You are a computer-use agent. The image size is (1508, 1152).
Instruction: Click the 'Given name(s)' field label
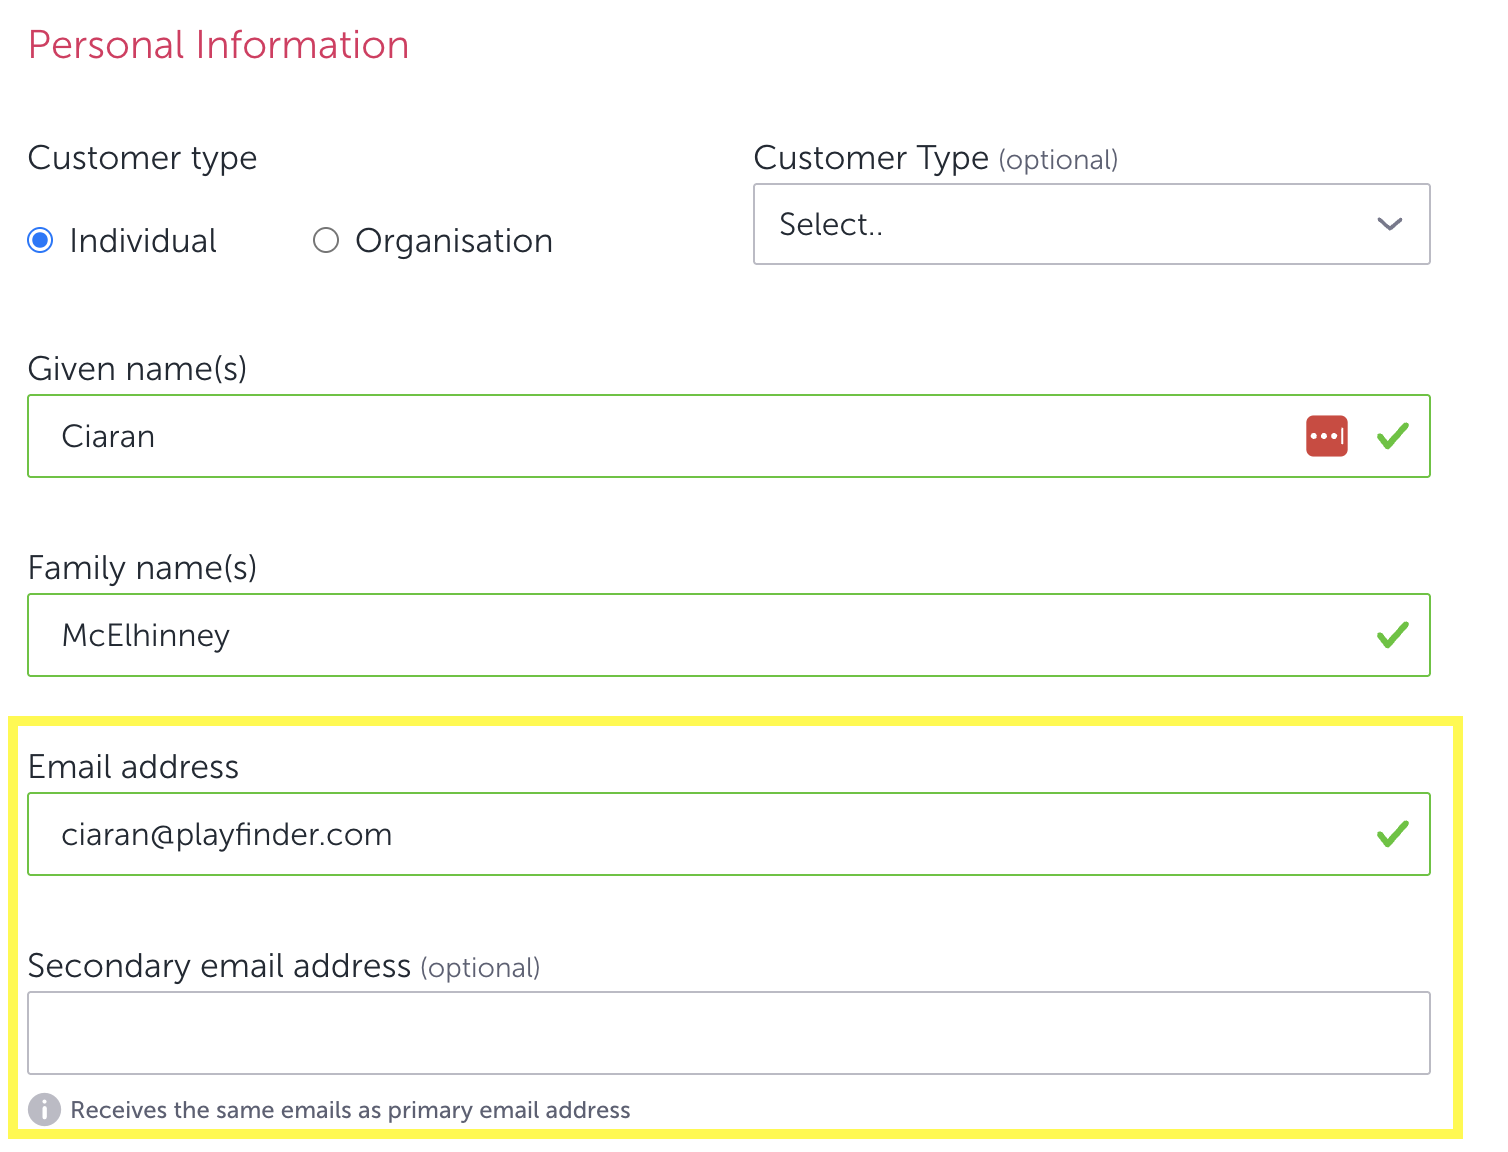[137, 369]
